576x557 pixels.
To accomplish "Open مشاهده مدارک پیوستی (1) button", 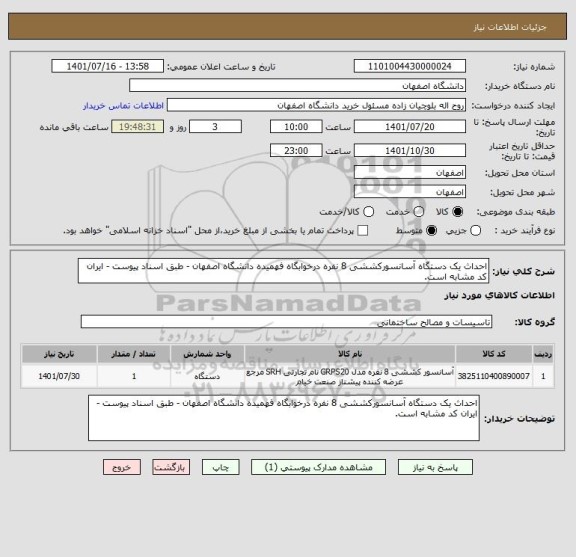I will (318, 467).
